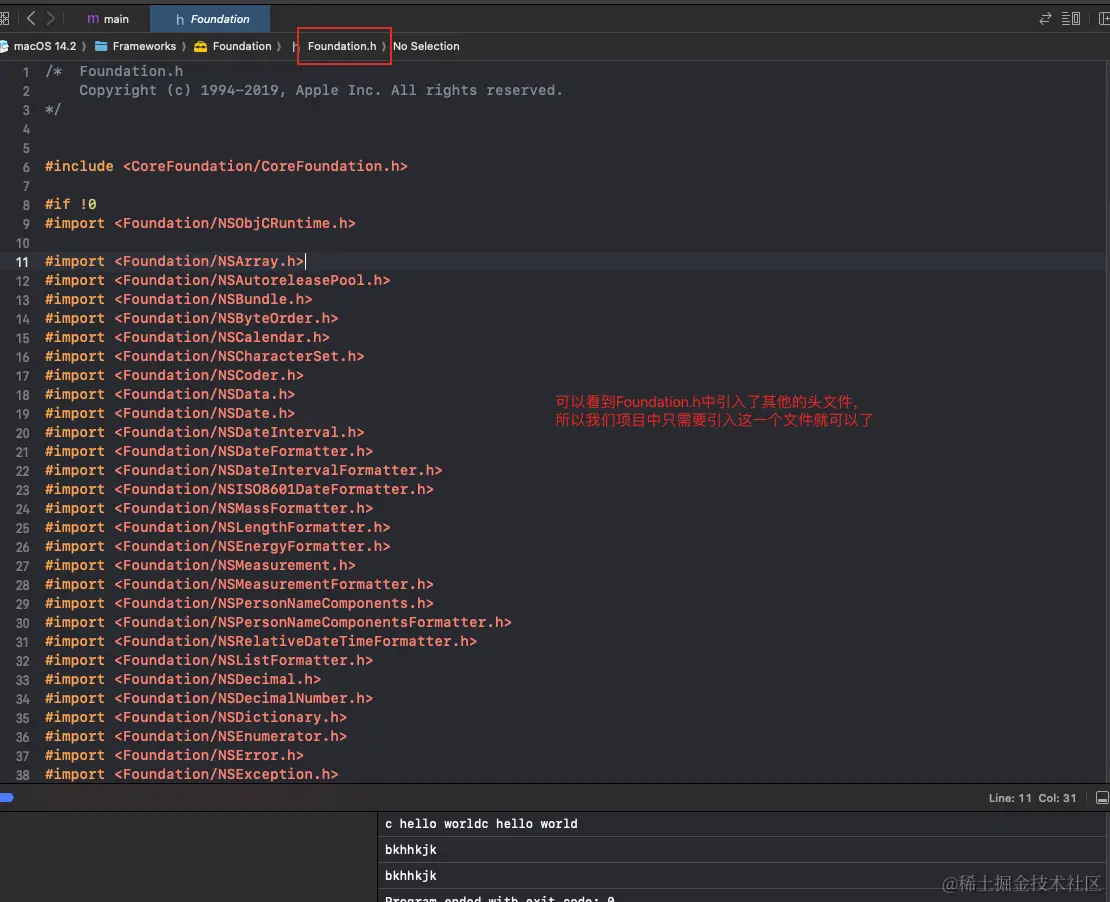Click the swap editor arrows icon

click(x=1045, y=19)
